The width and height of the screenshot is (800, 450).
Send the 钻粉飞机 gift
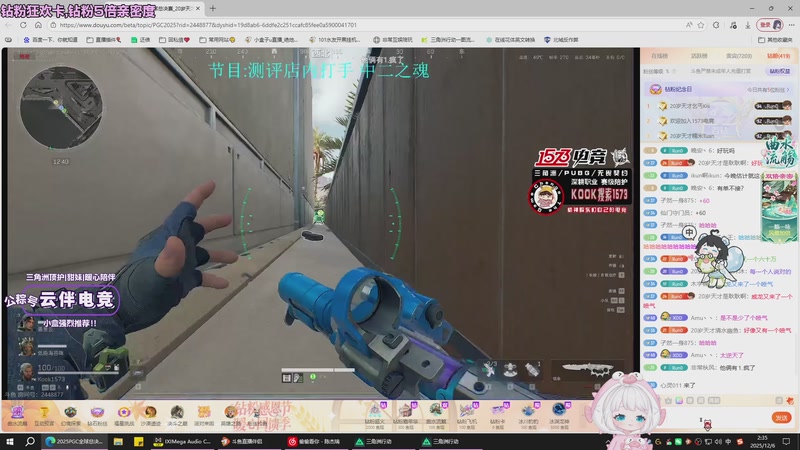pos(466,415)
